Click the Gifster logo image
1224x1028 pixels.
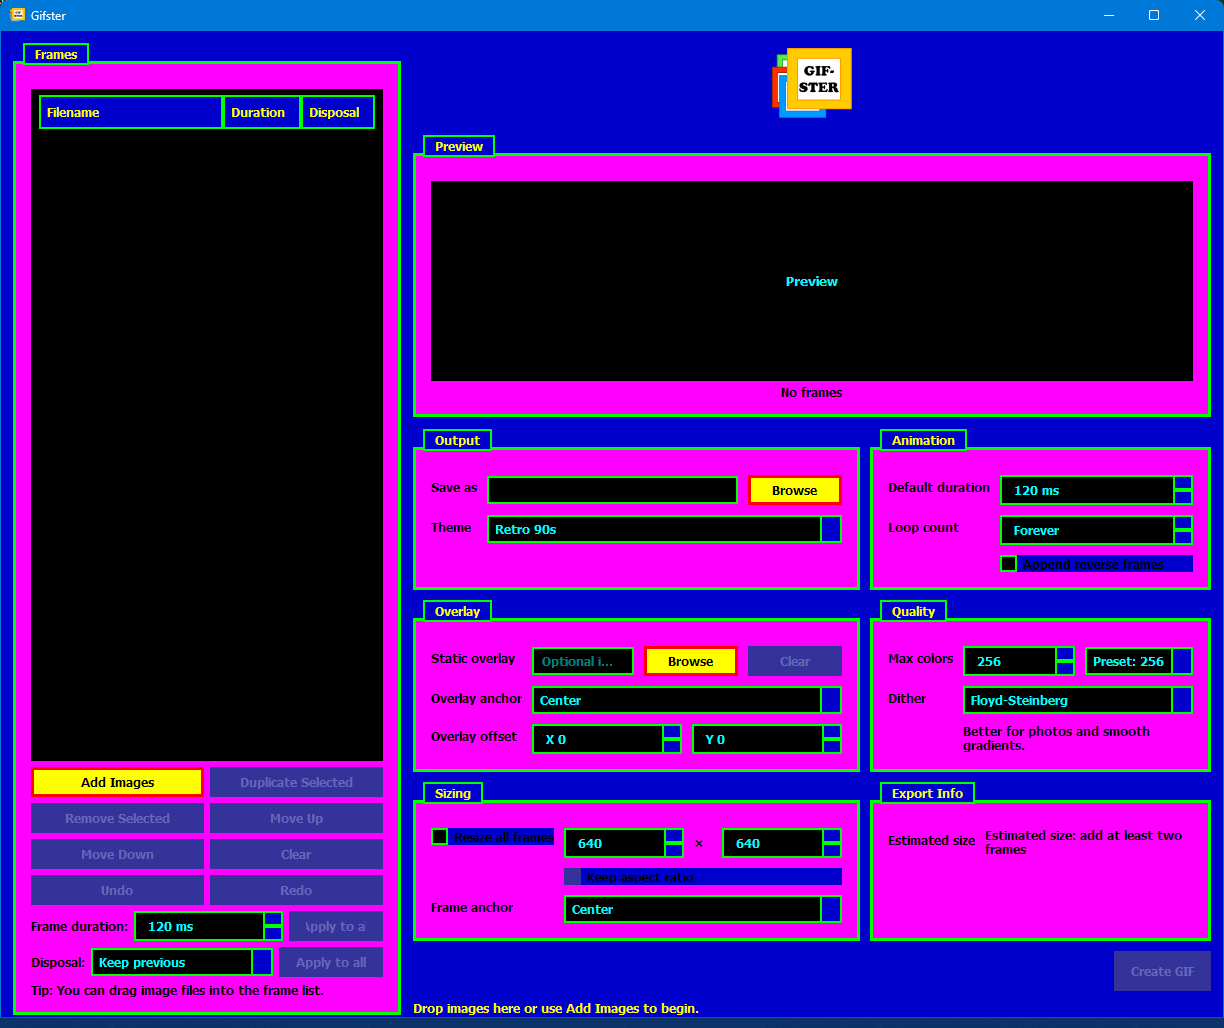click(812, 83)
